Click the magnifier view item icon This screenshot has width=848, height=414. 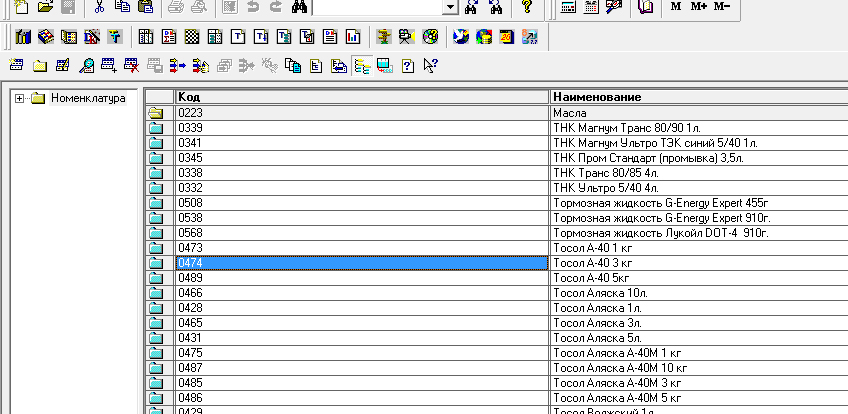click(87, 67)
